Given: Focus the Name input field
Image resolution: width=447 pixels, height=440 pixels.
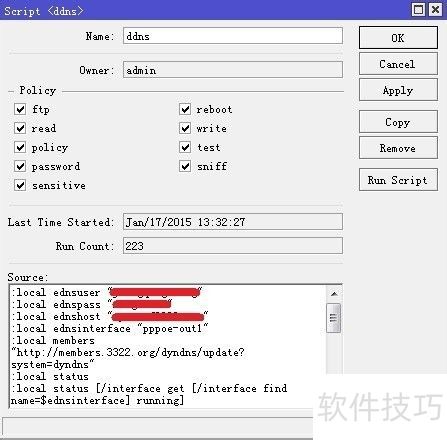Looking at the screenshot, I should [x=233, y=36].
